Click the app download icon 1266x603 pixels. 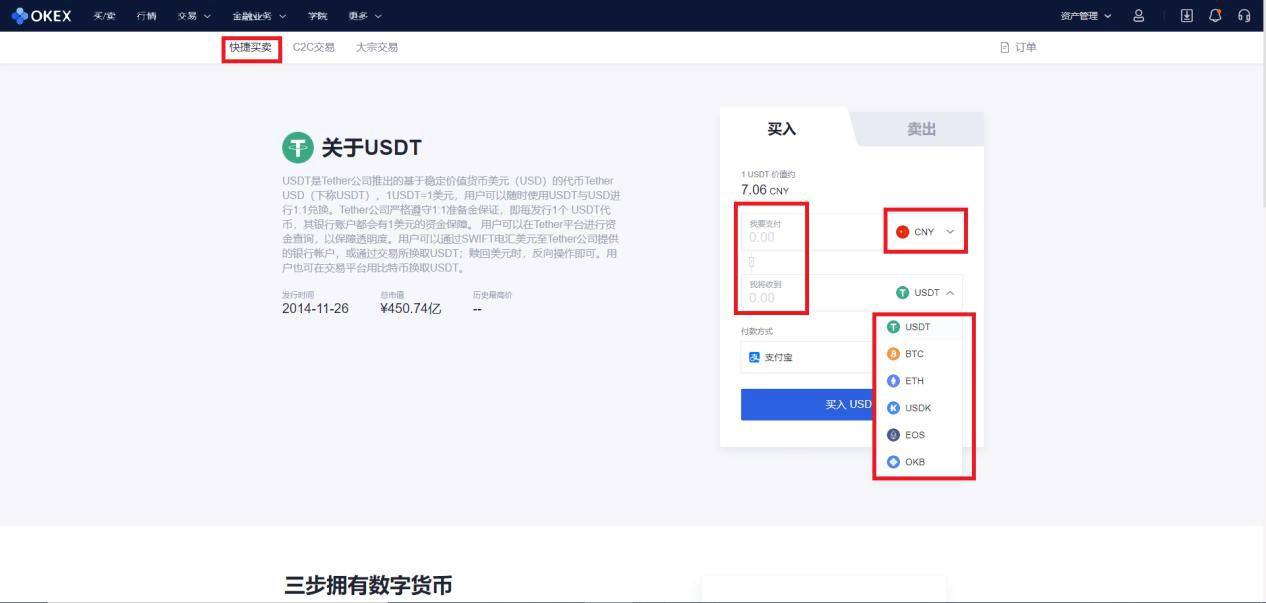tap(1186, 15)
